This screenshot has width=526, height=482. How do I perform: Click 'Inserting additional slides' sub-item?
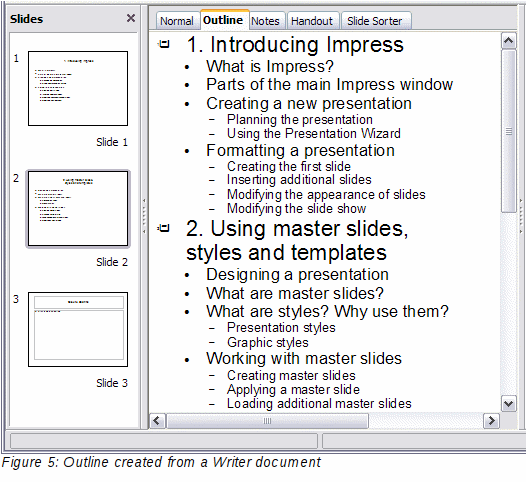[299, 180]
